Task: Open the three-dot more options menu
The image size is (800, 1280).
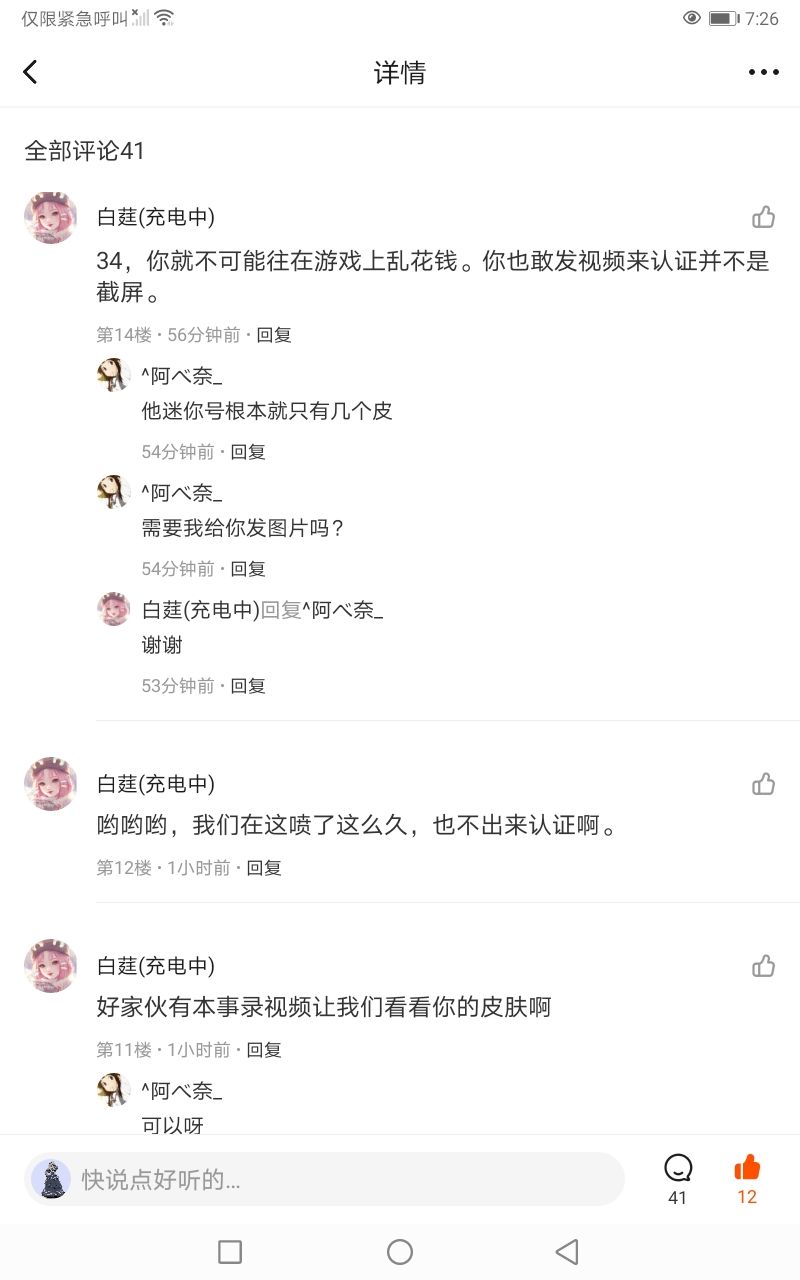Action: coord(763,72)
